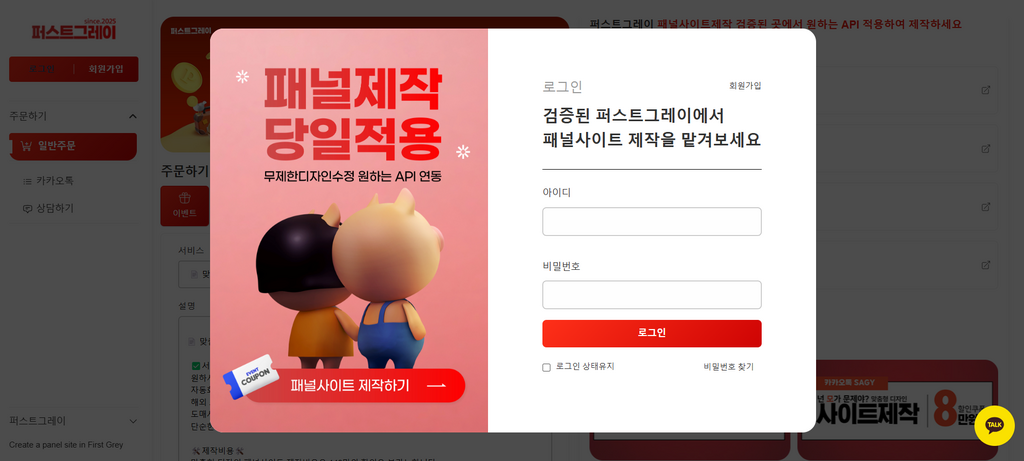Enable the 로그인 상태유지 checkbox
Viewport: 1024px width, 461px height.
547,368
